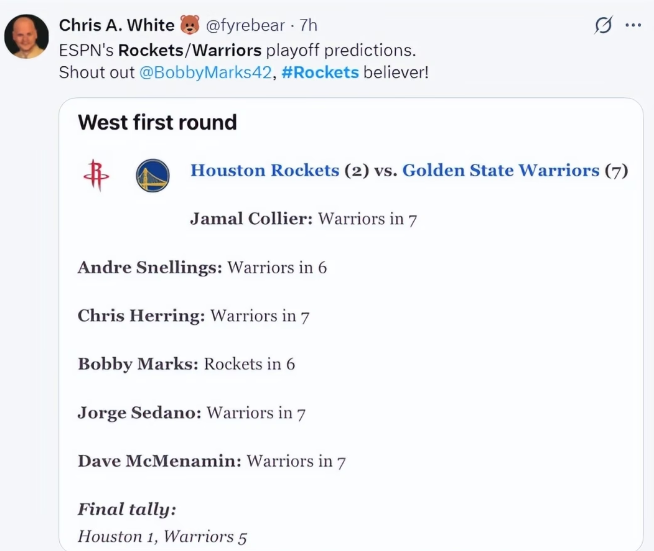The height and width of the screenshot is (551, 654).
Task: Open the three-dot more options menu
Action: pyautogui.click(x=633, y=25)
